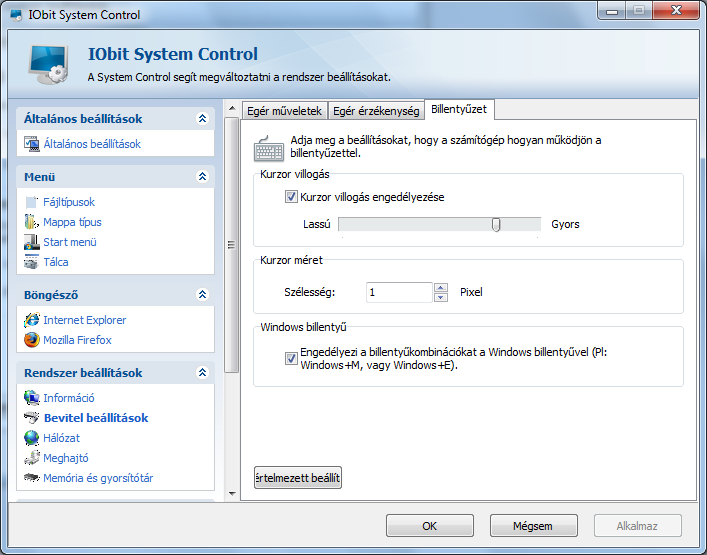Screen dimensions: 707x555
Task: Open the Start menü link
Action: pos(70,242)
